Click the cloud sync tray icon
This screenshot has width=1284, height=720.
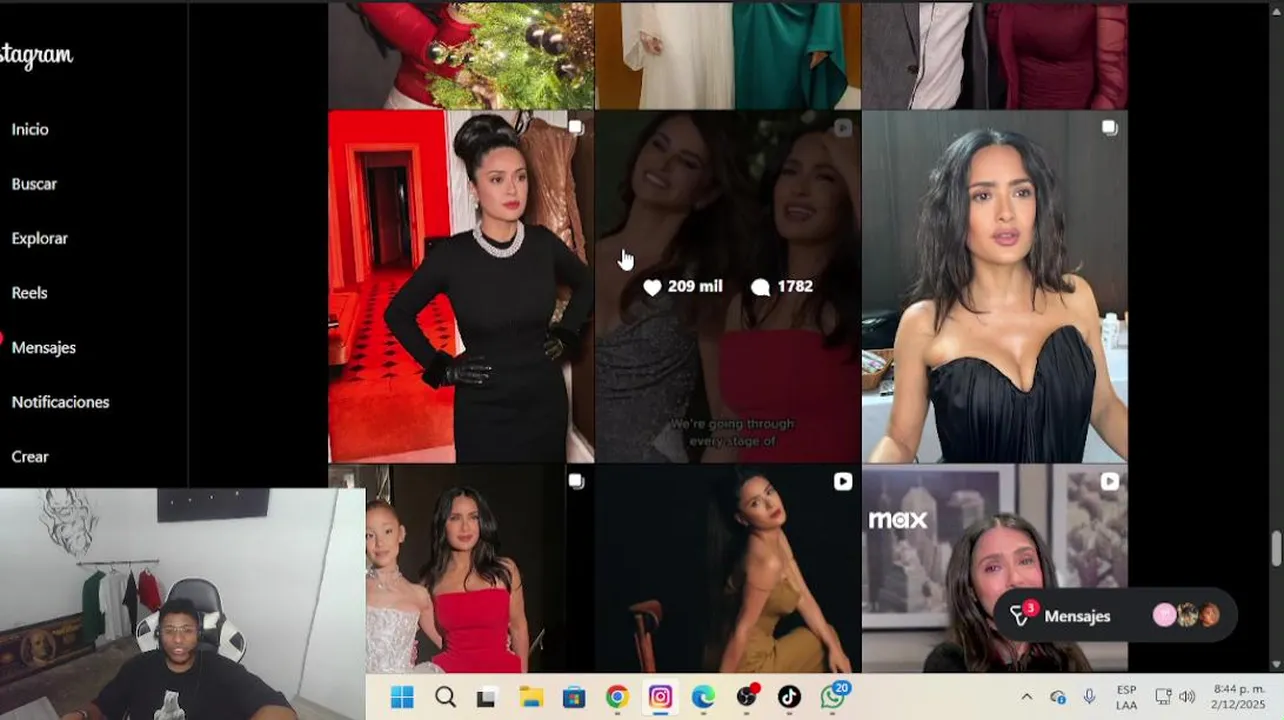coord(1058,697)
